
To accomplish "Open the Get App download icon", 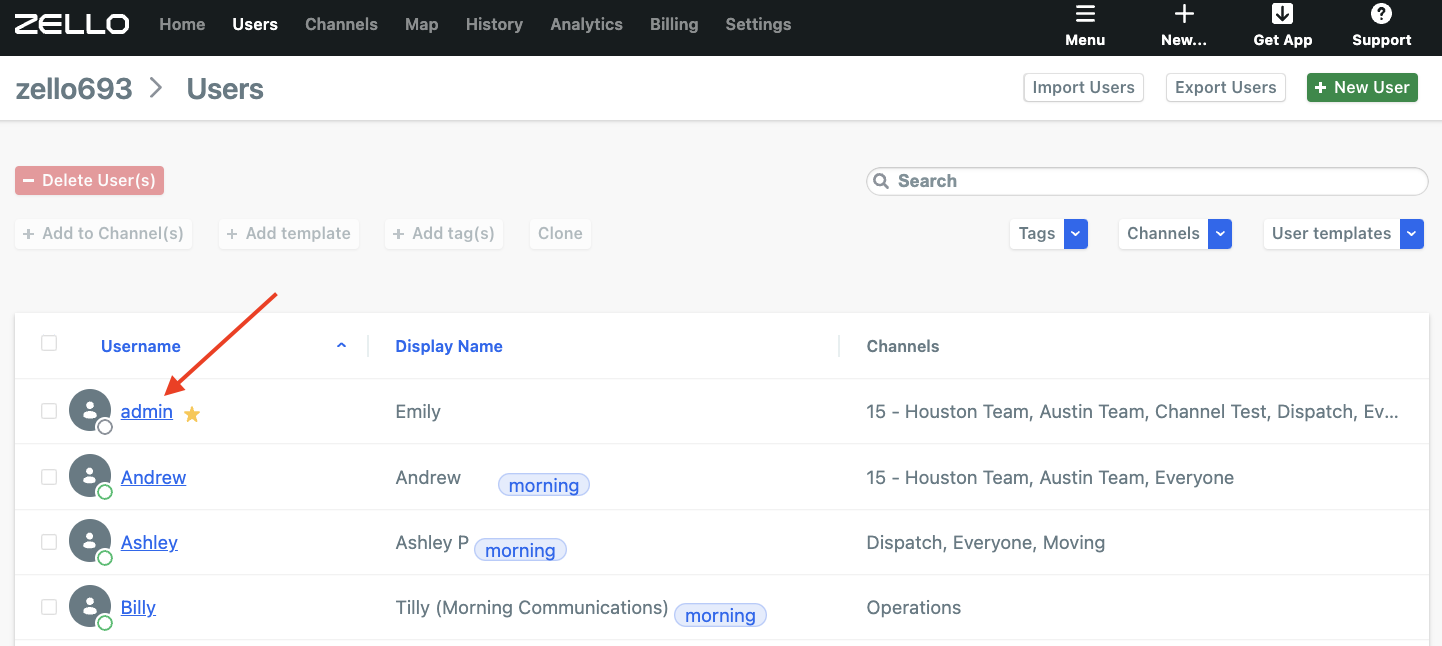I will (x=1283, y=14).
